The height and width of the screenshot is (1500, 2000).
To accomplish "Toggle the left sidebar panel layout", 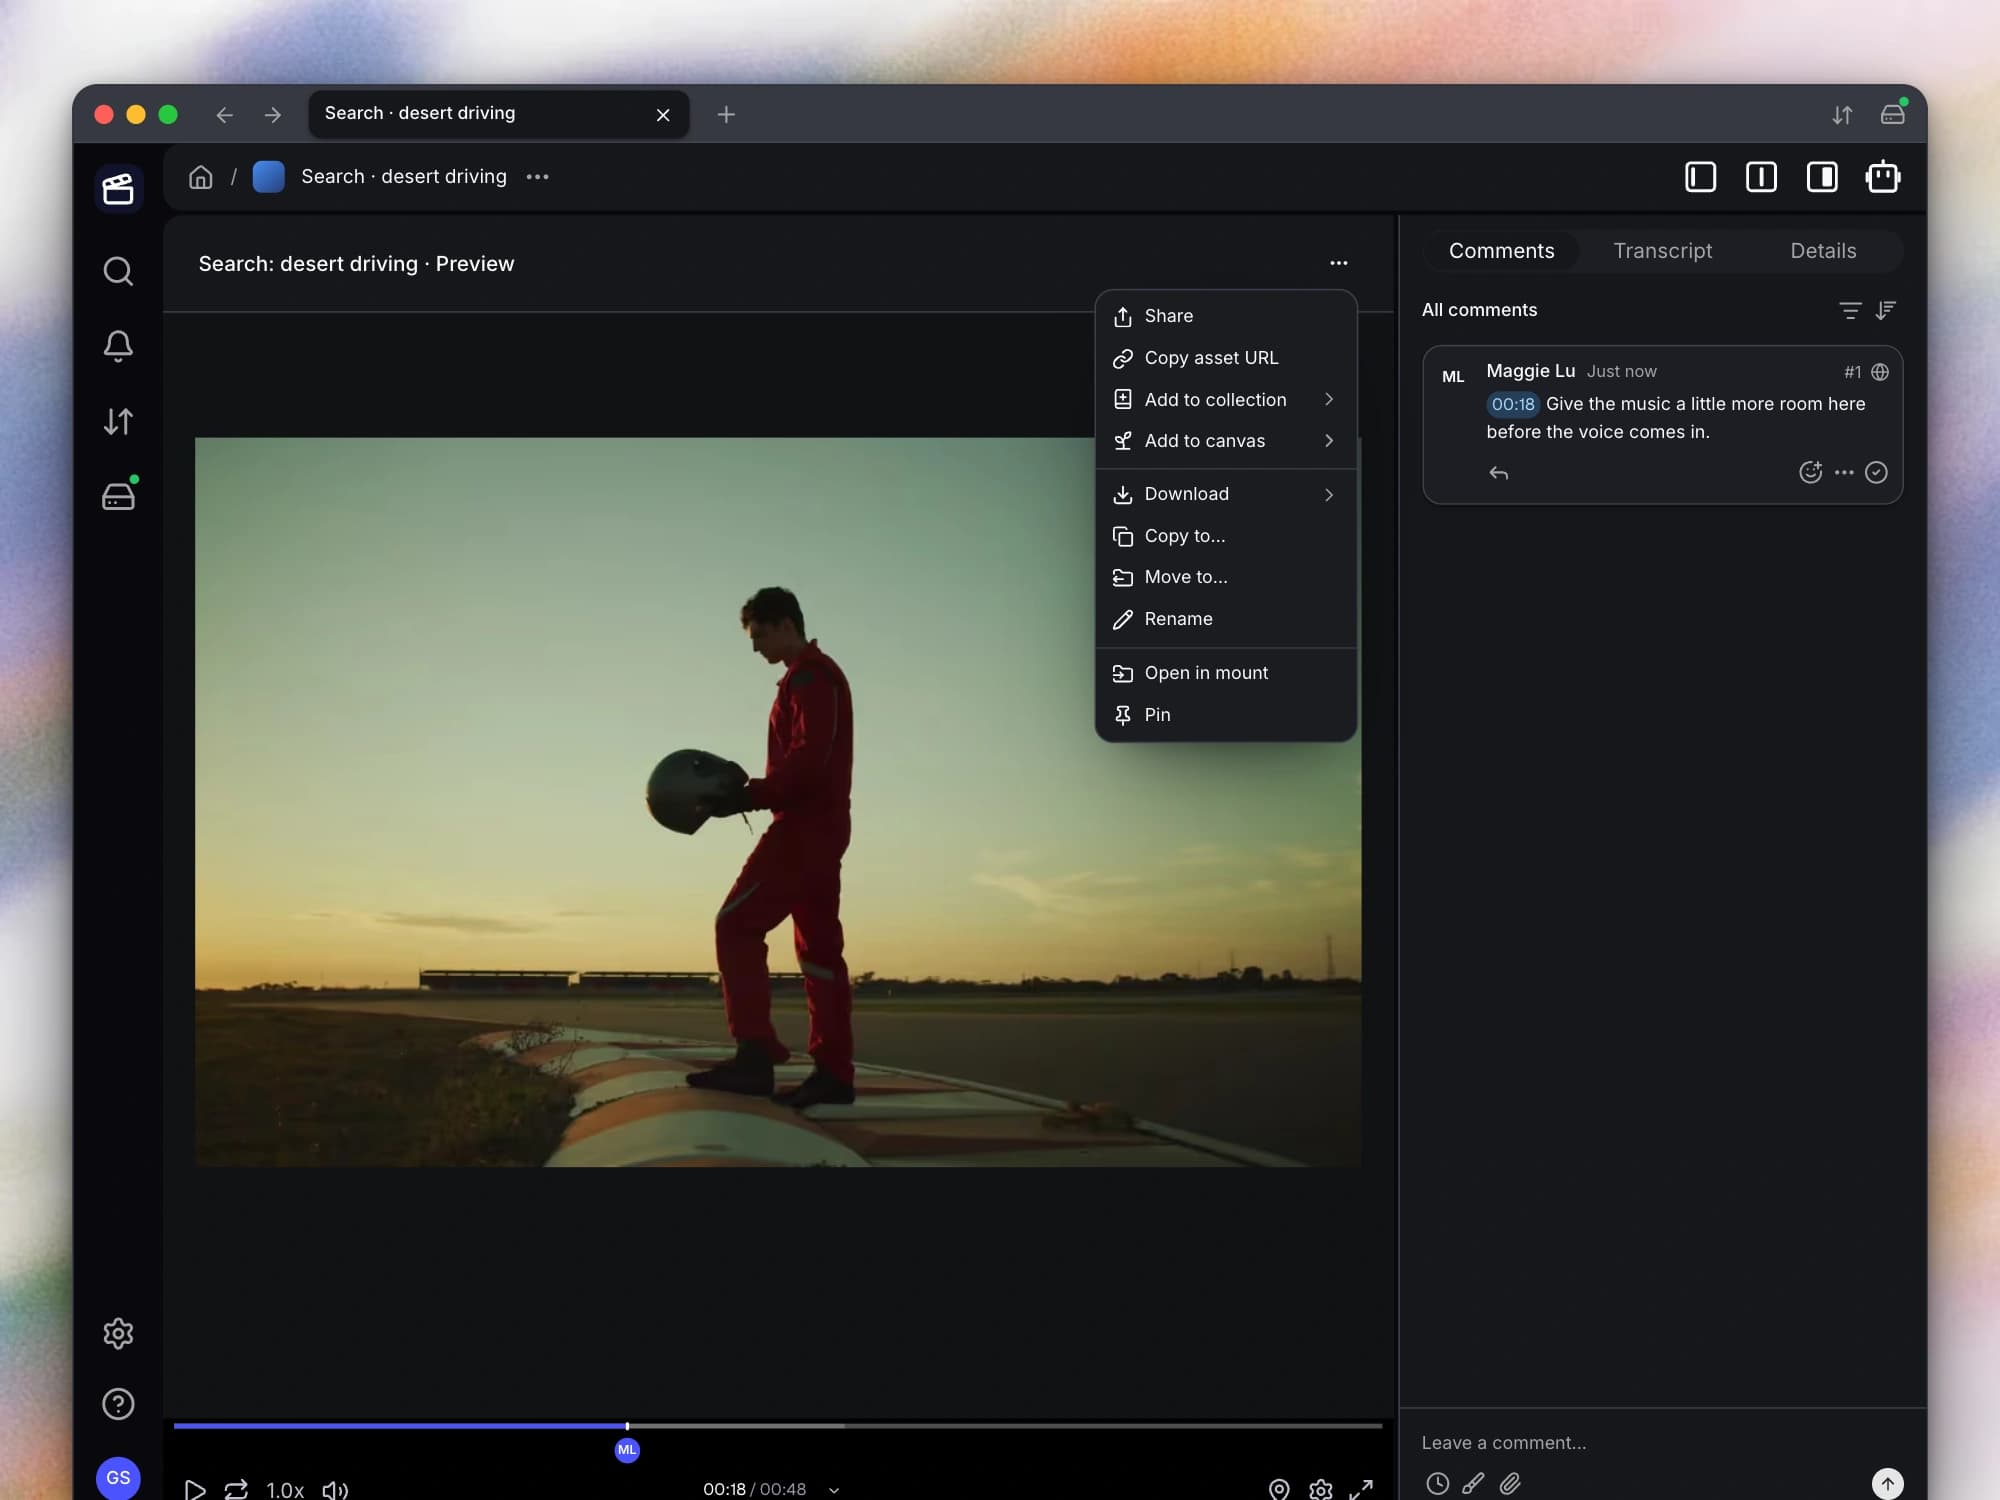I will tap(1700, 177).
